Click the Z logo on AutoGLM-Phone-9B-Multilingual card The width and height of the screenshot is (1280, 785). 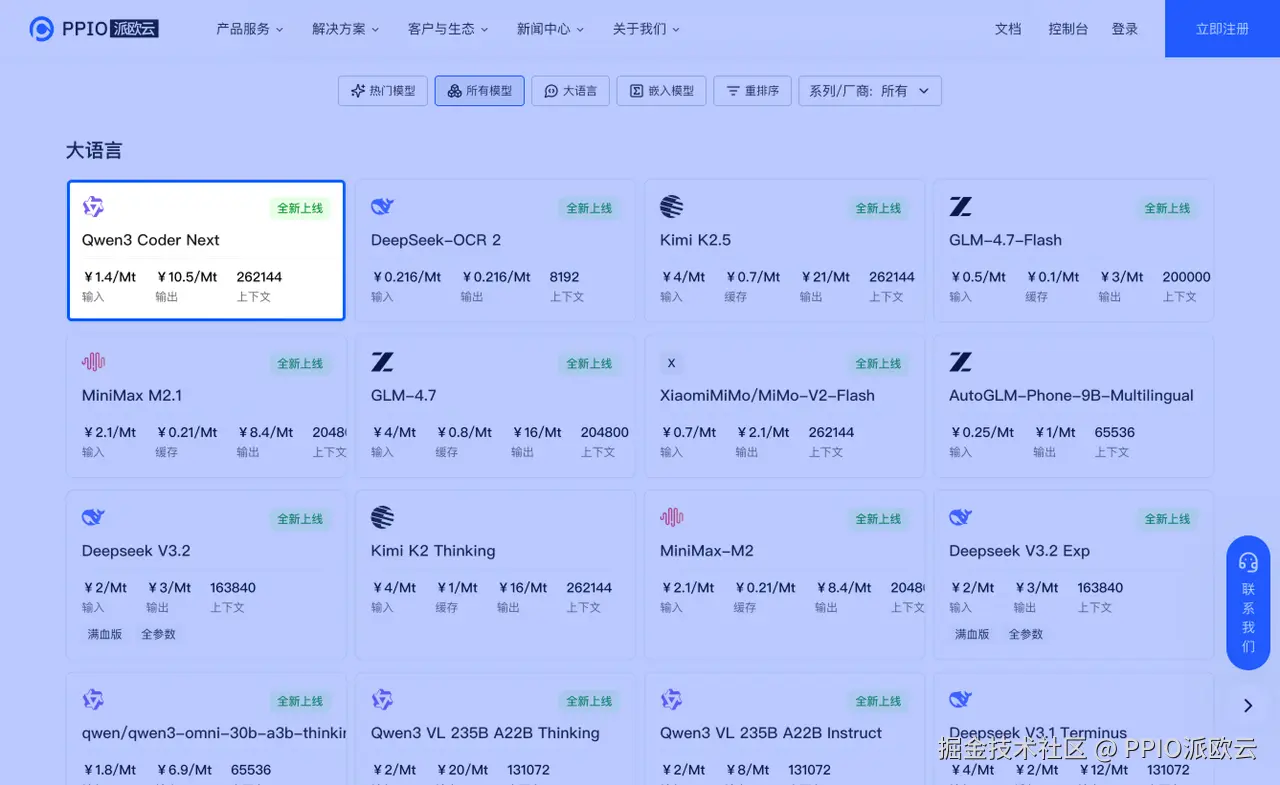960,362
